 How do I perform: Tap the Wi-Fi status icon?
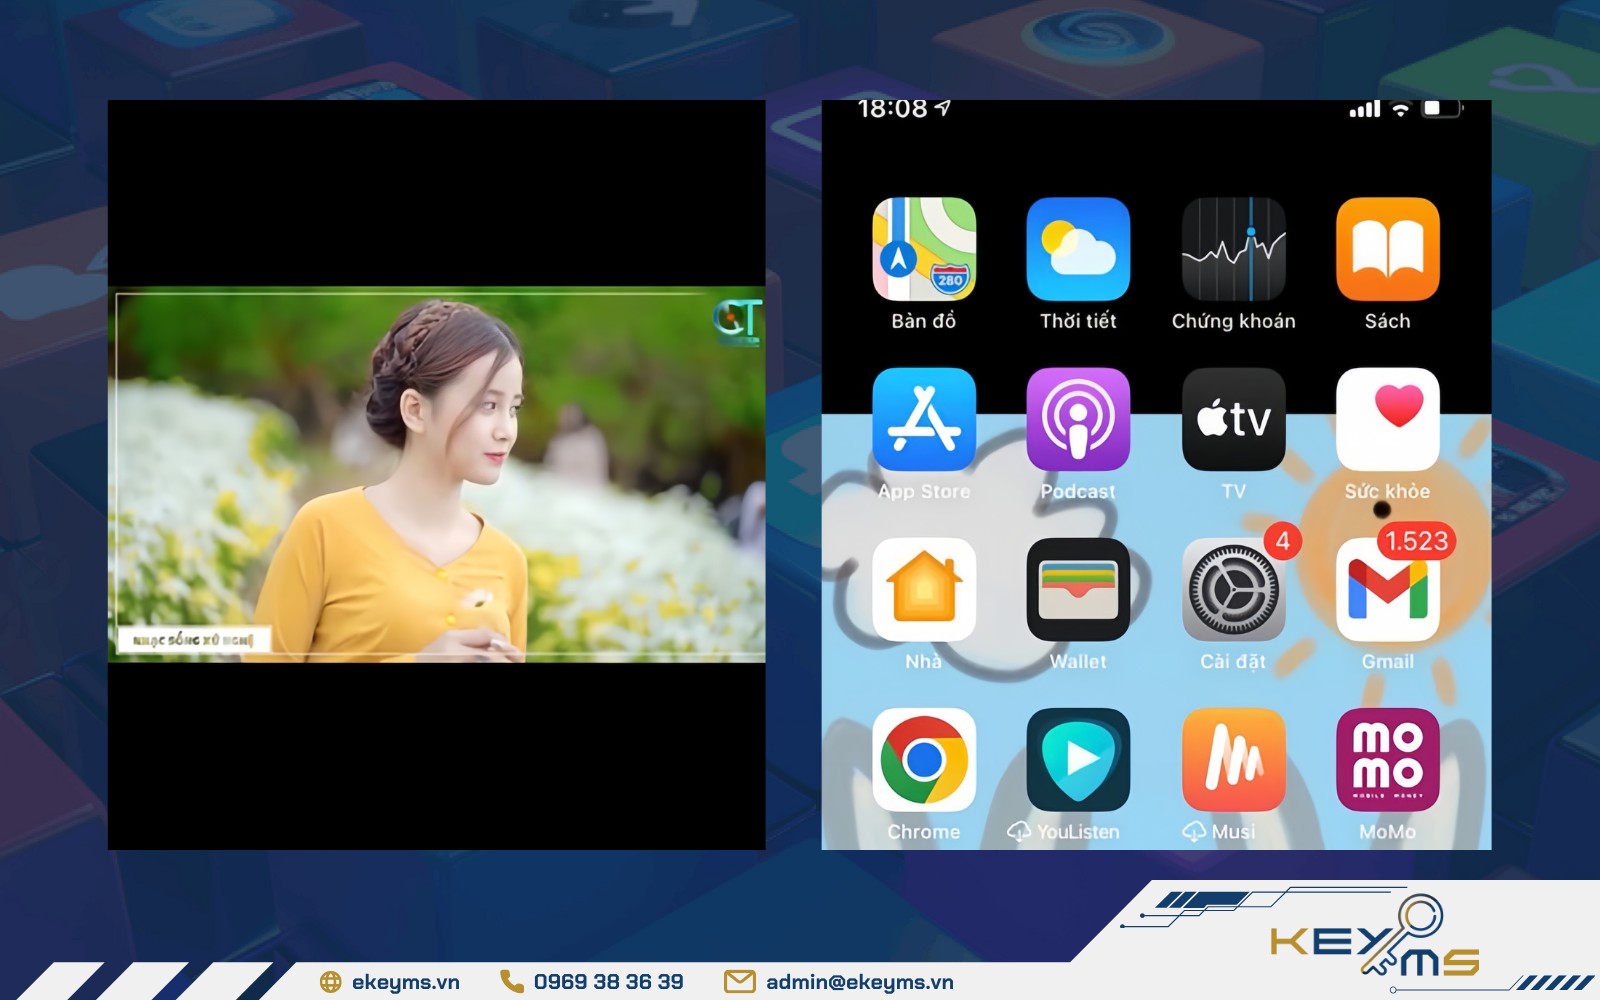(x=1401, y=109)
